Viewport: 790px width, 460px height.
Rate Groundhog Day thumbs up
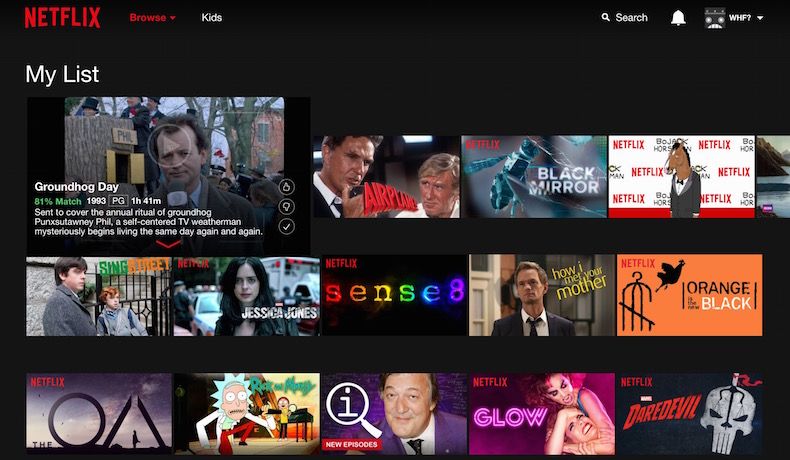[287, 187]
